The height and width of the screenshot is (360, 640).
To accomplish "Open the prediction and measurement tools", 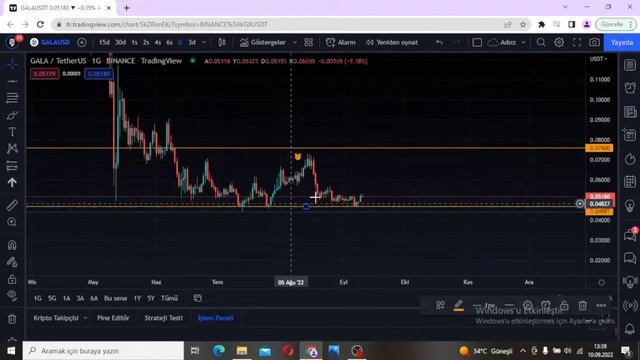I will [12, 166].
